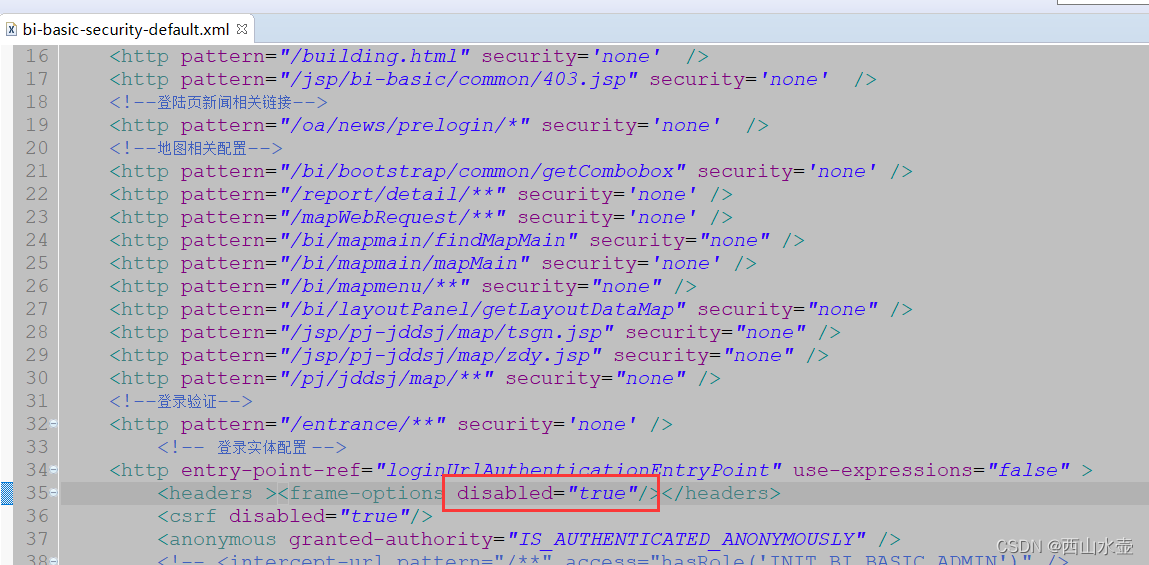Screen dimensions: 1149x565
Task: Click "/bi/mapmain/mapMain" on line 25
Action: pyautogui.click(x=404, y=263)
